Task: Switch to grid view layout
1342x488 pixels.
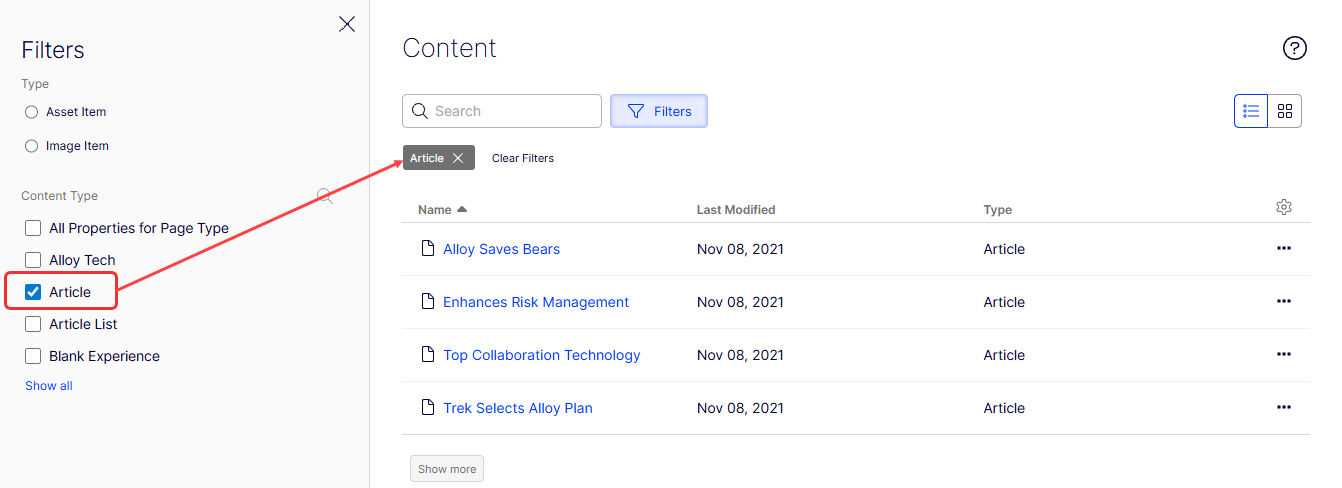Action: click(x=1285, y=111)
